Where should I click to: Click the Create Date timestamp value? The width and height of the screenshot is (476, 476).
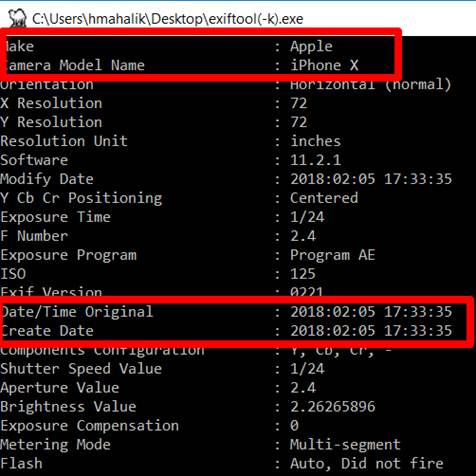(x=371, y=331)
